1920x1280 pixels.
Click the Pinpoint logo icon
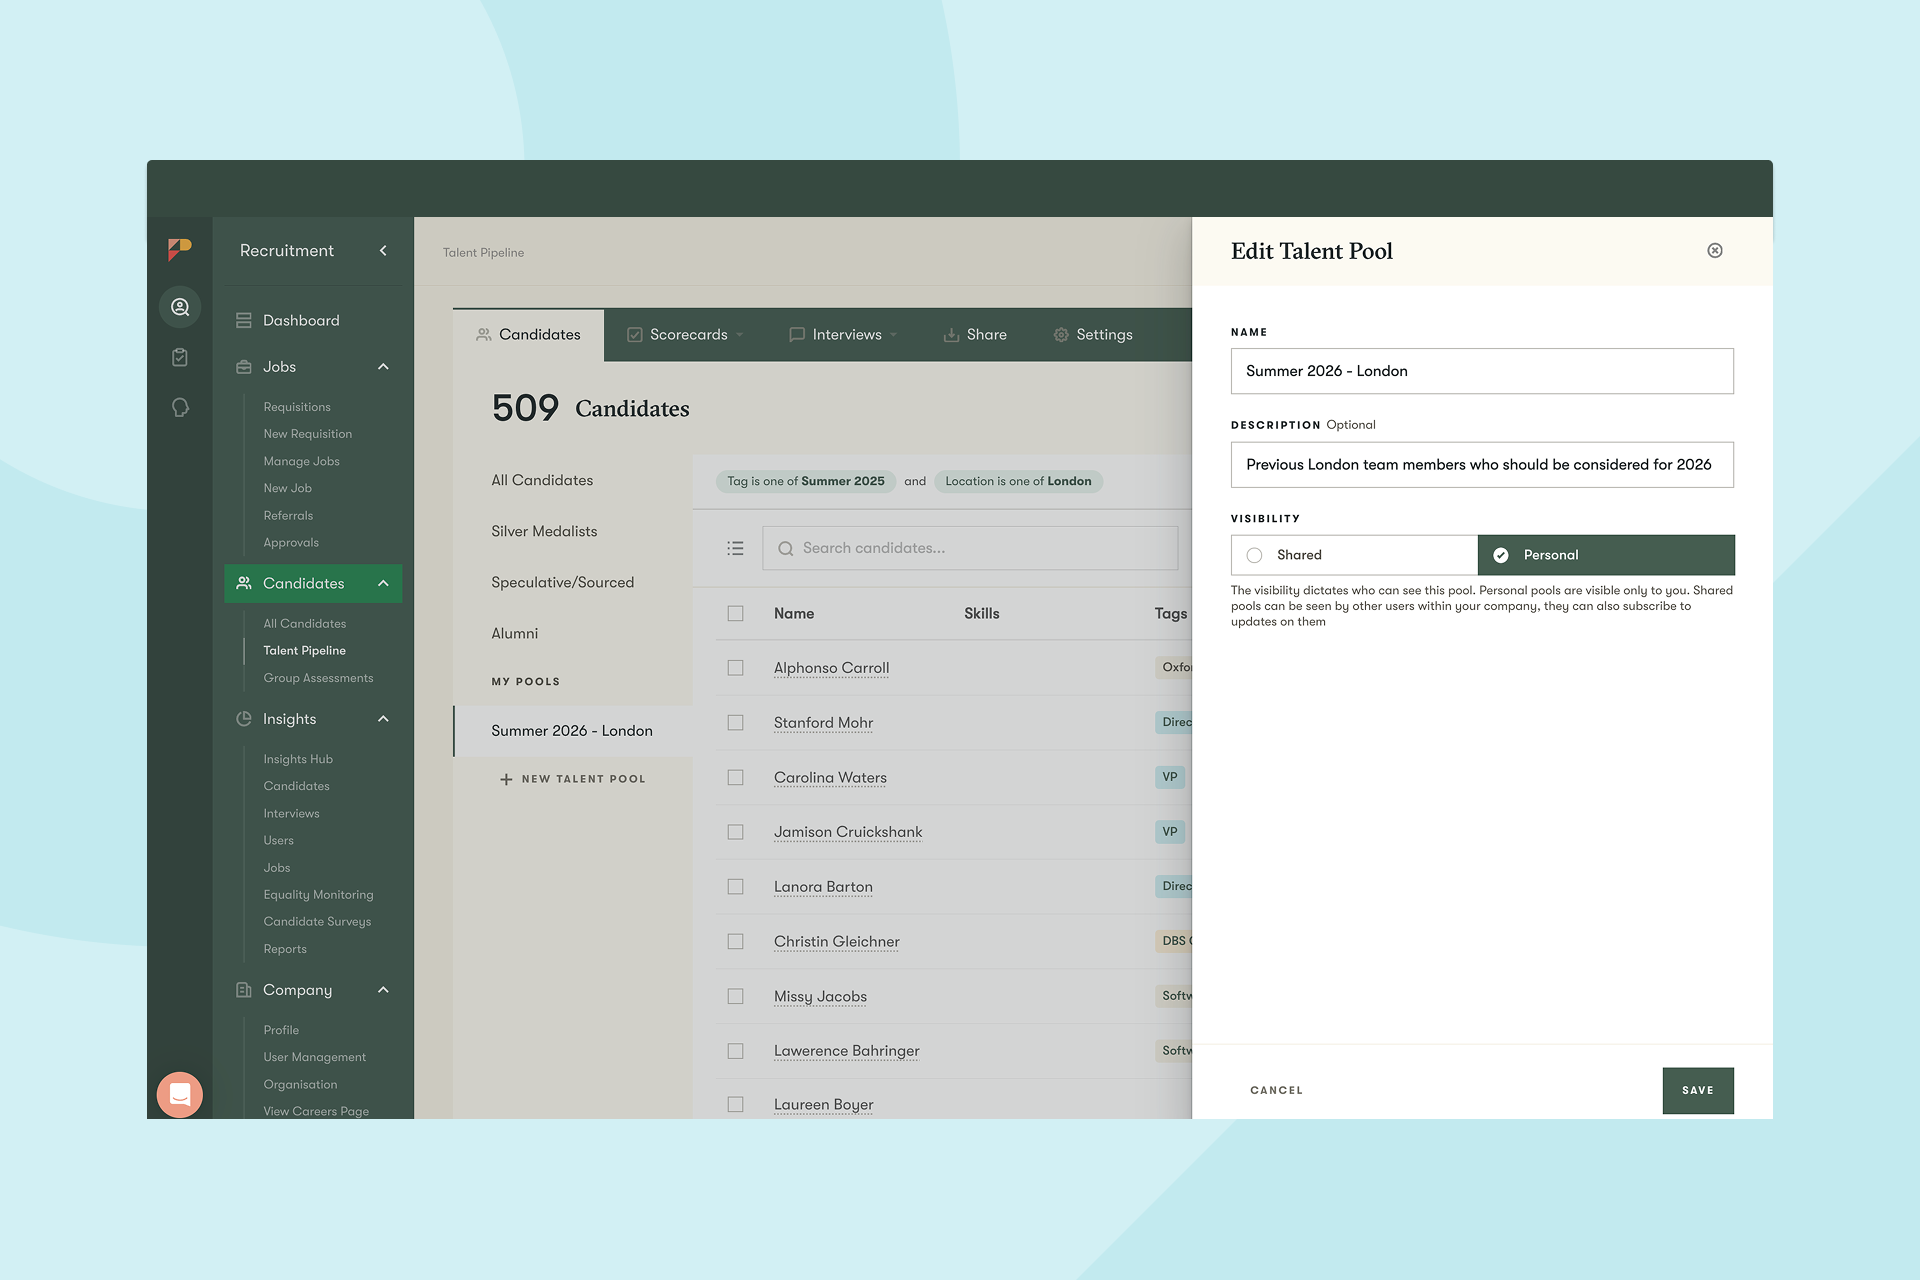[179, 249]
